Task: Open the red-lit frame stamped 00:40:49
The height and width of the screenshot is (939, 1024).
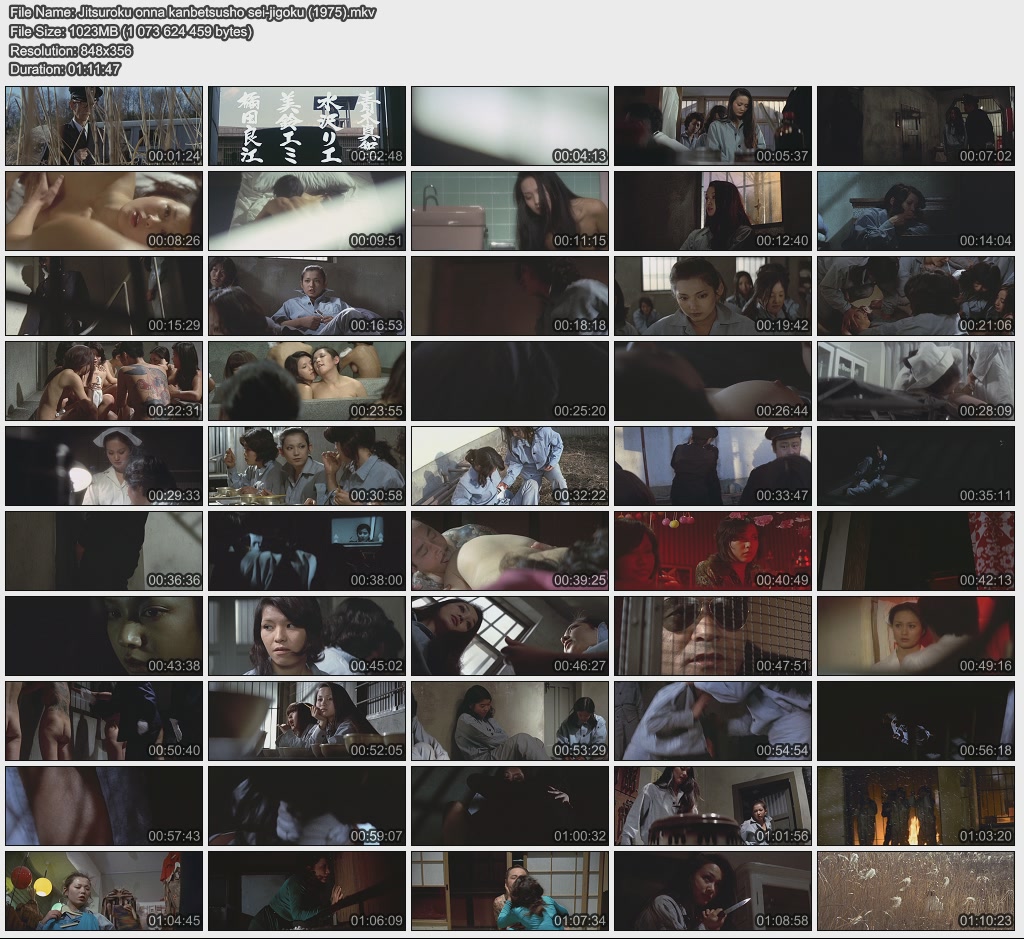Action: (x=713, y=551)
